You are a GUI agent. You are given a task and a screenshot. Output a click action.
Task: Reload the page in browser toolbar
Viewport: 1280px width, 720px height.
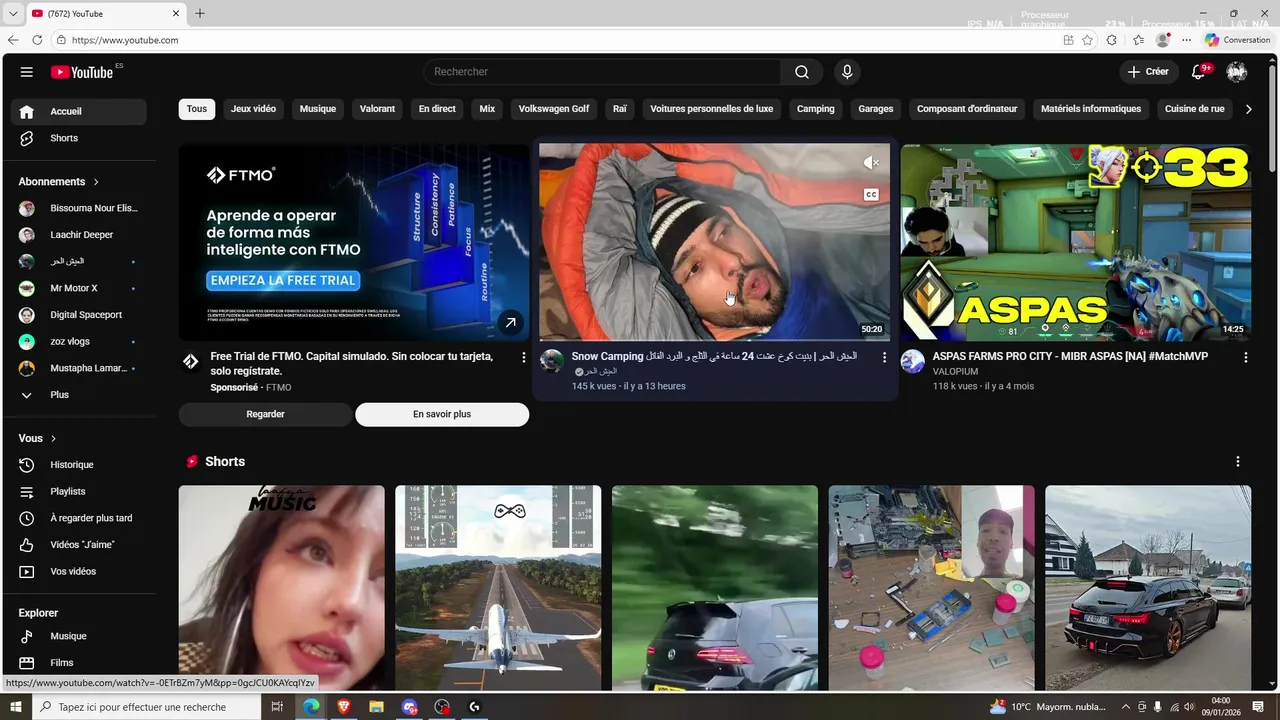click(x=37, y=40)
